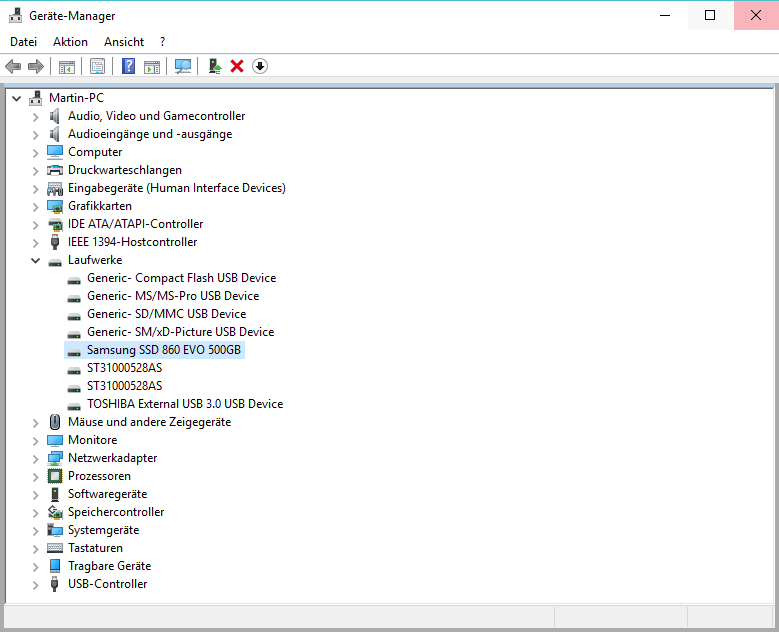Select the Tastaturen label
The height and width of the screenshot is (632, 779).
(95, 548)
